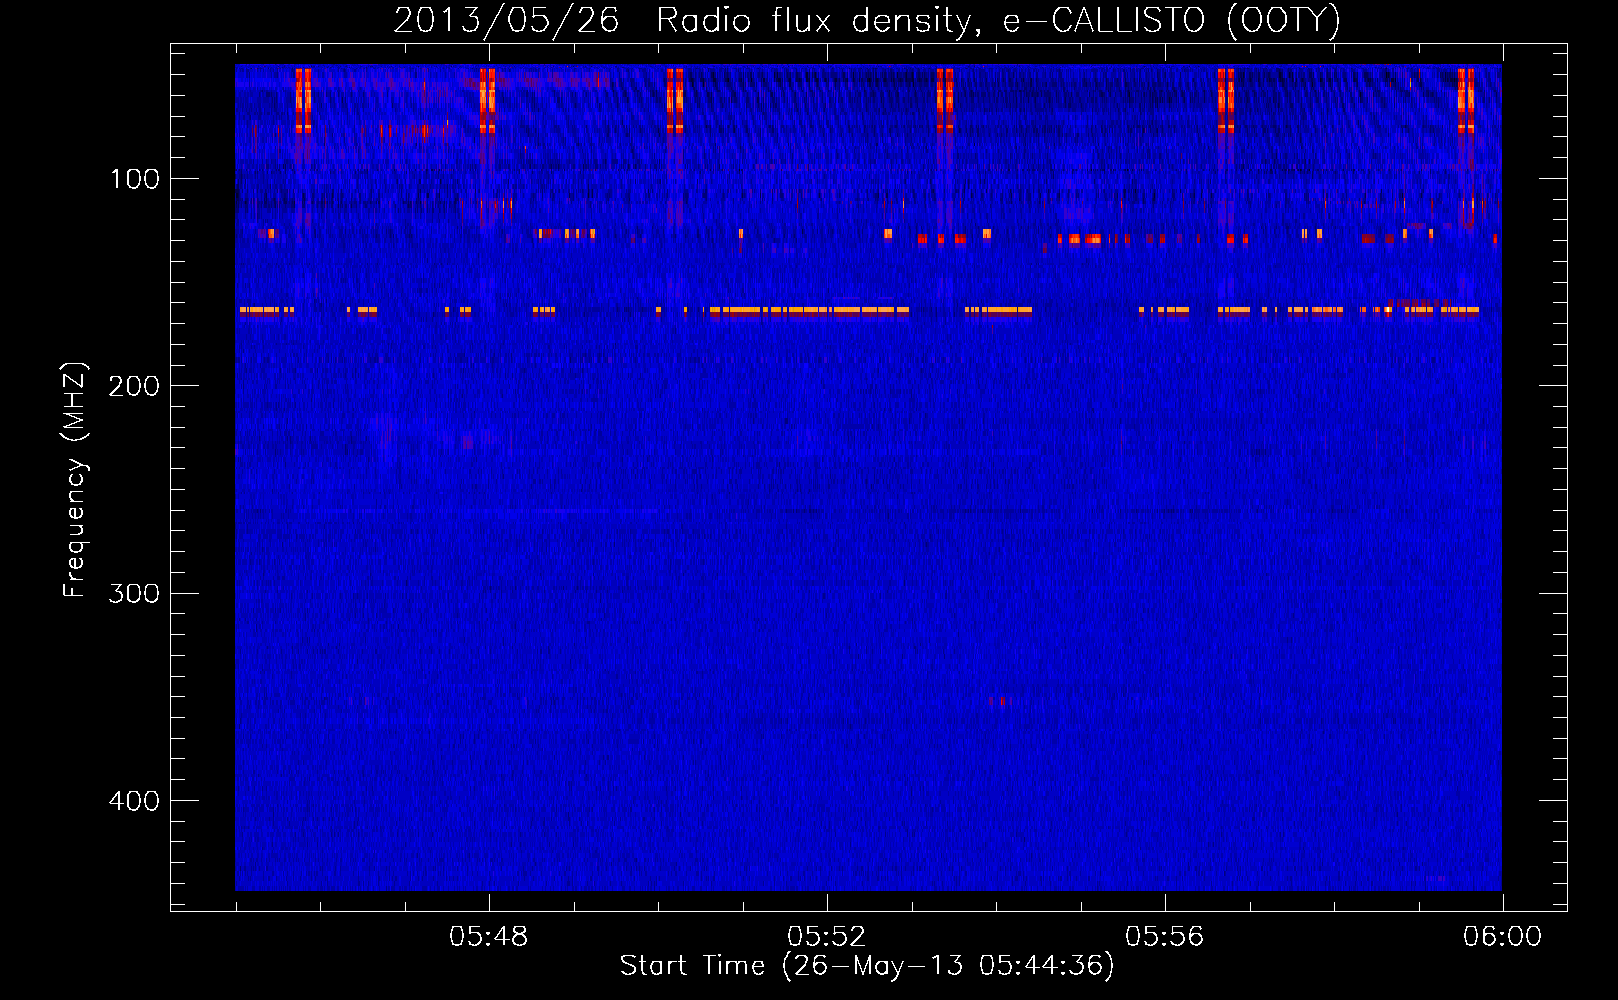
Task: Click the 'Start Time (26-May-13 05:44:36)' axis label
Action: tap(867, 966)
